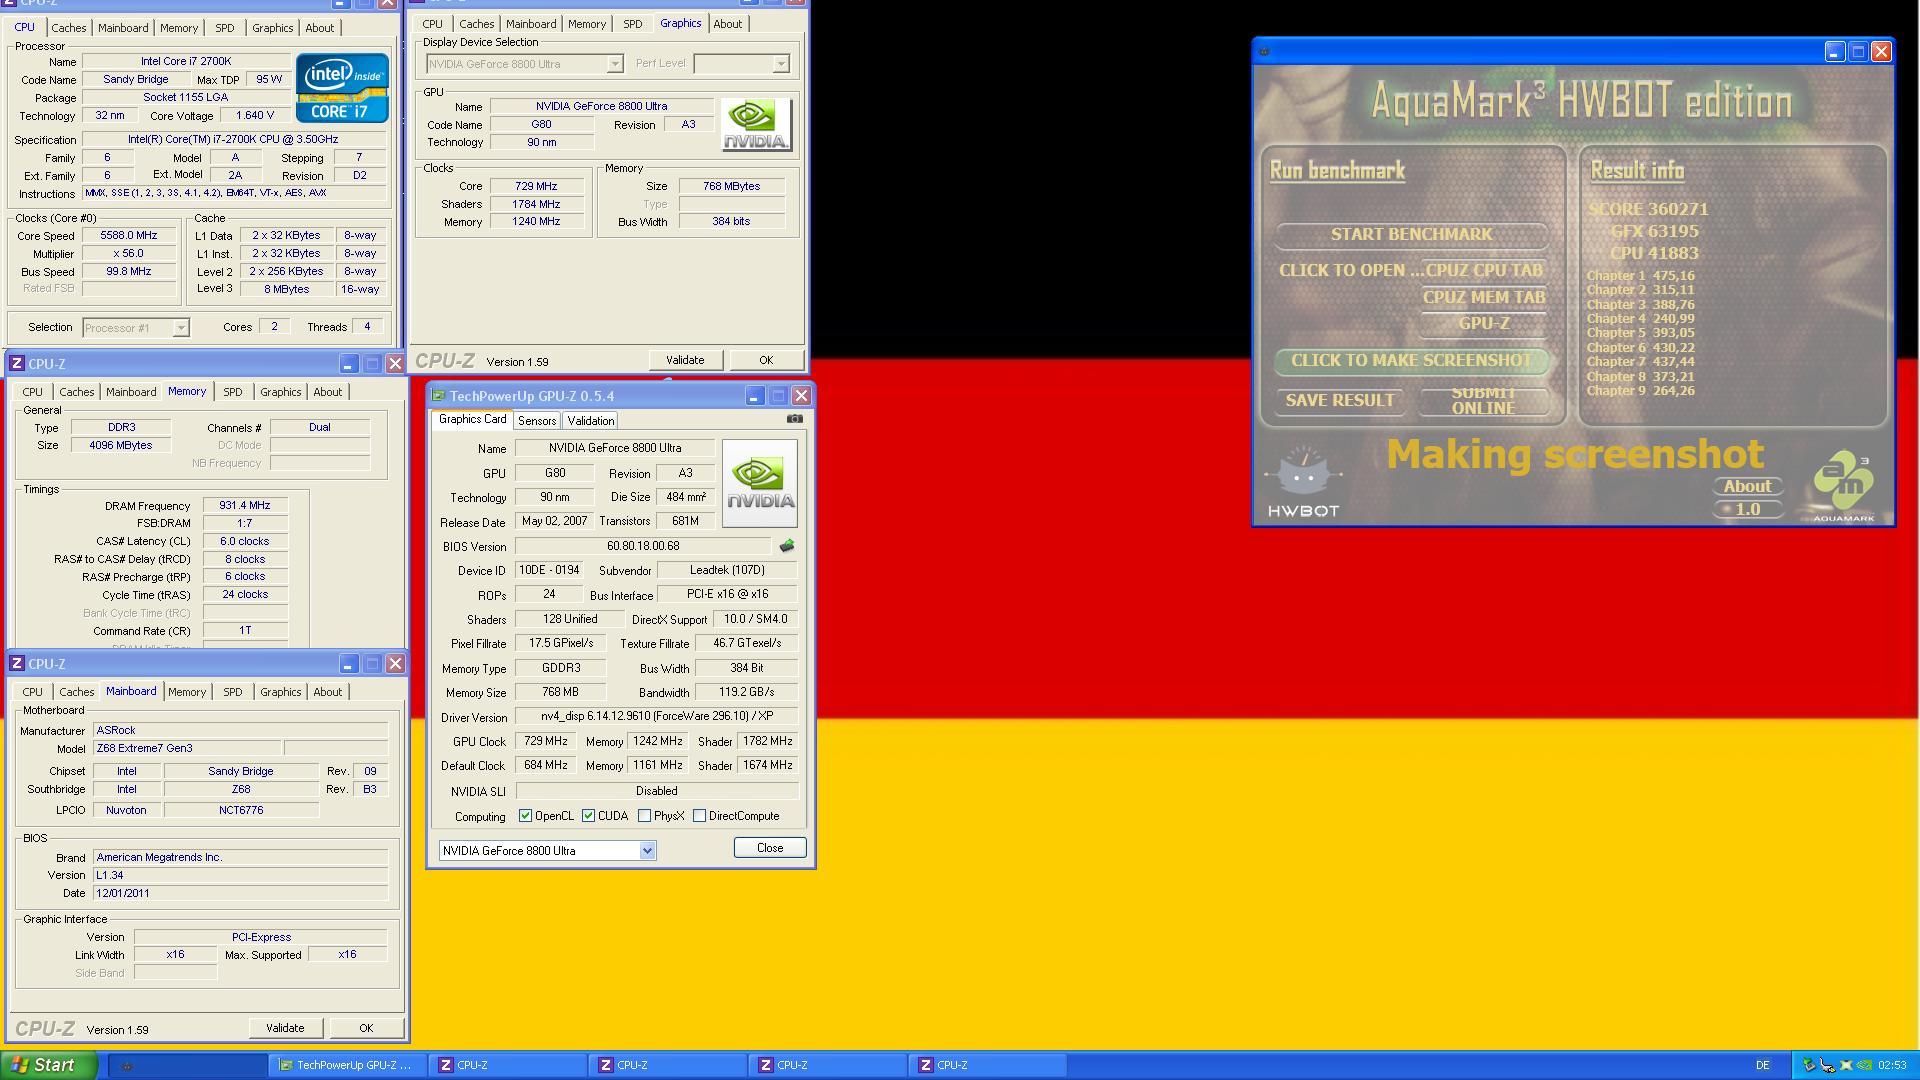Close the GPU-Z window via the title bar X
1920x1080 pixels.
tap(801, 396)
